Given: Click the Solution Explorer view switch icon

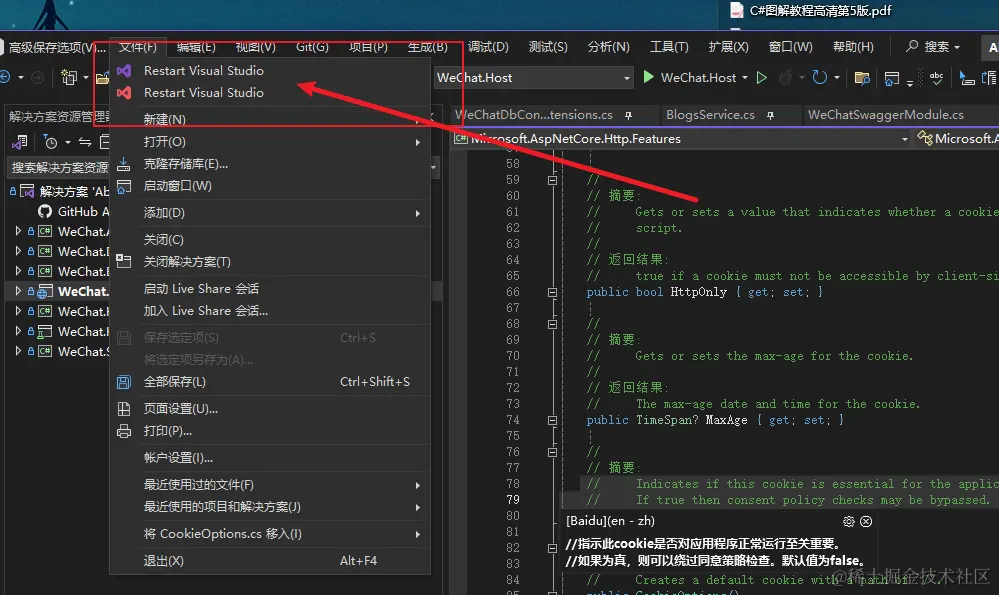Looking at the screenshot, I should pyautogui.click(x=20, y=141).
